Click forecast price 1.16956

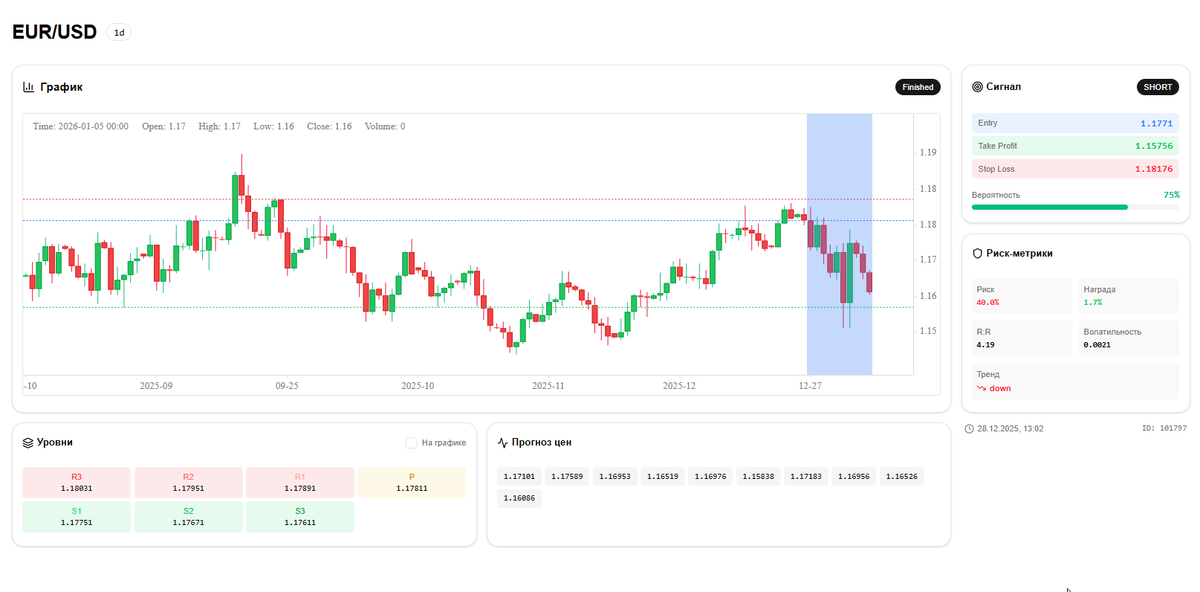tap(854, 477)
